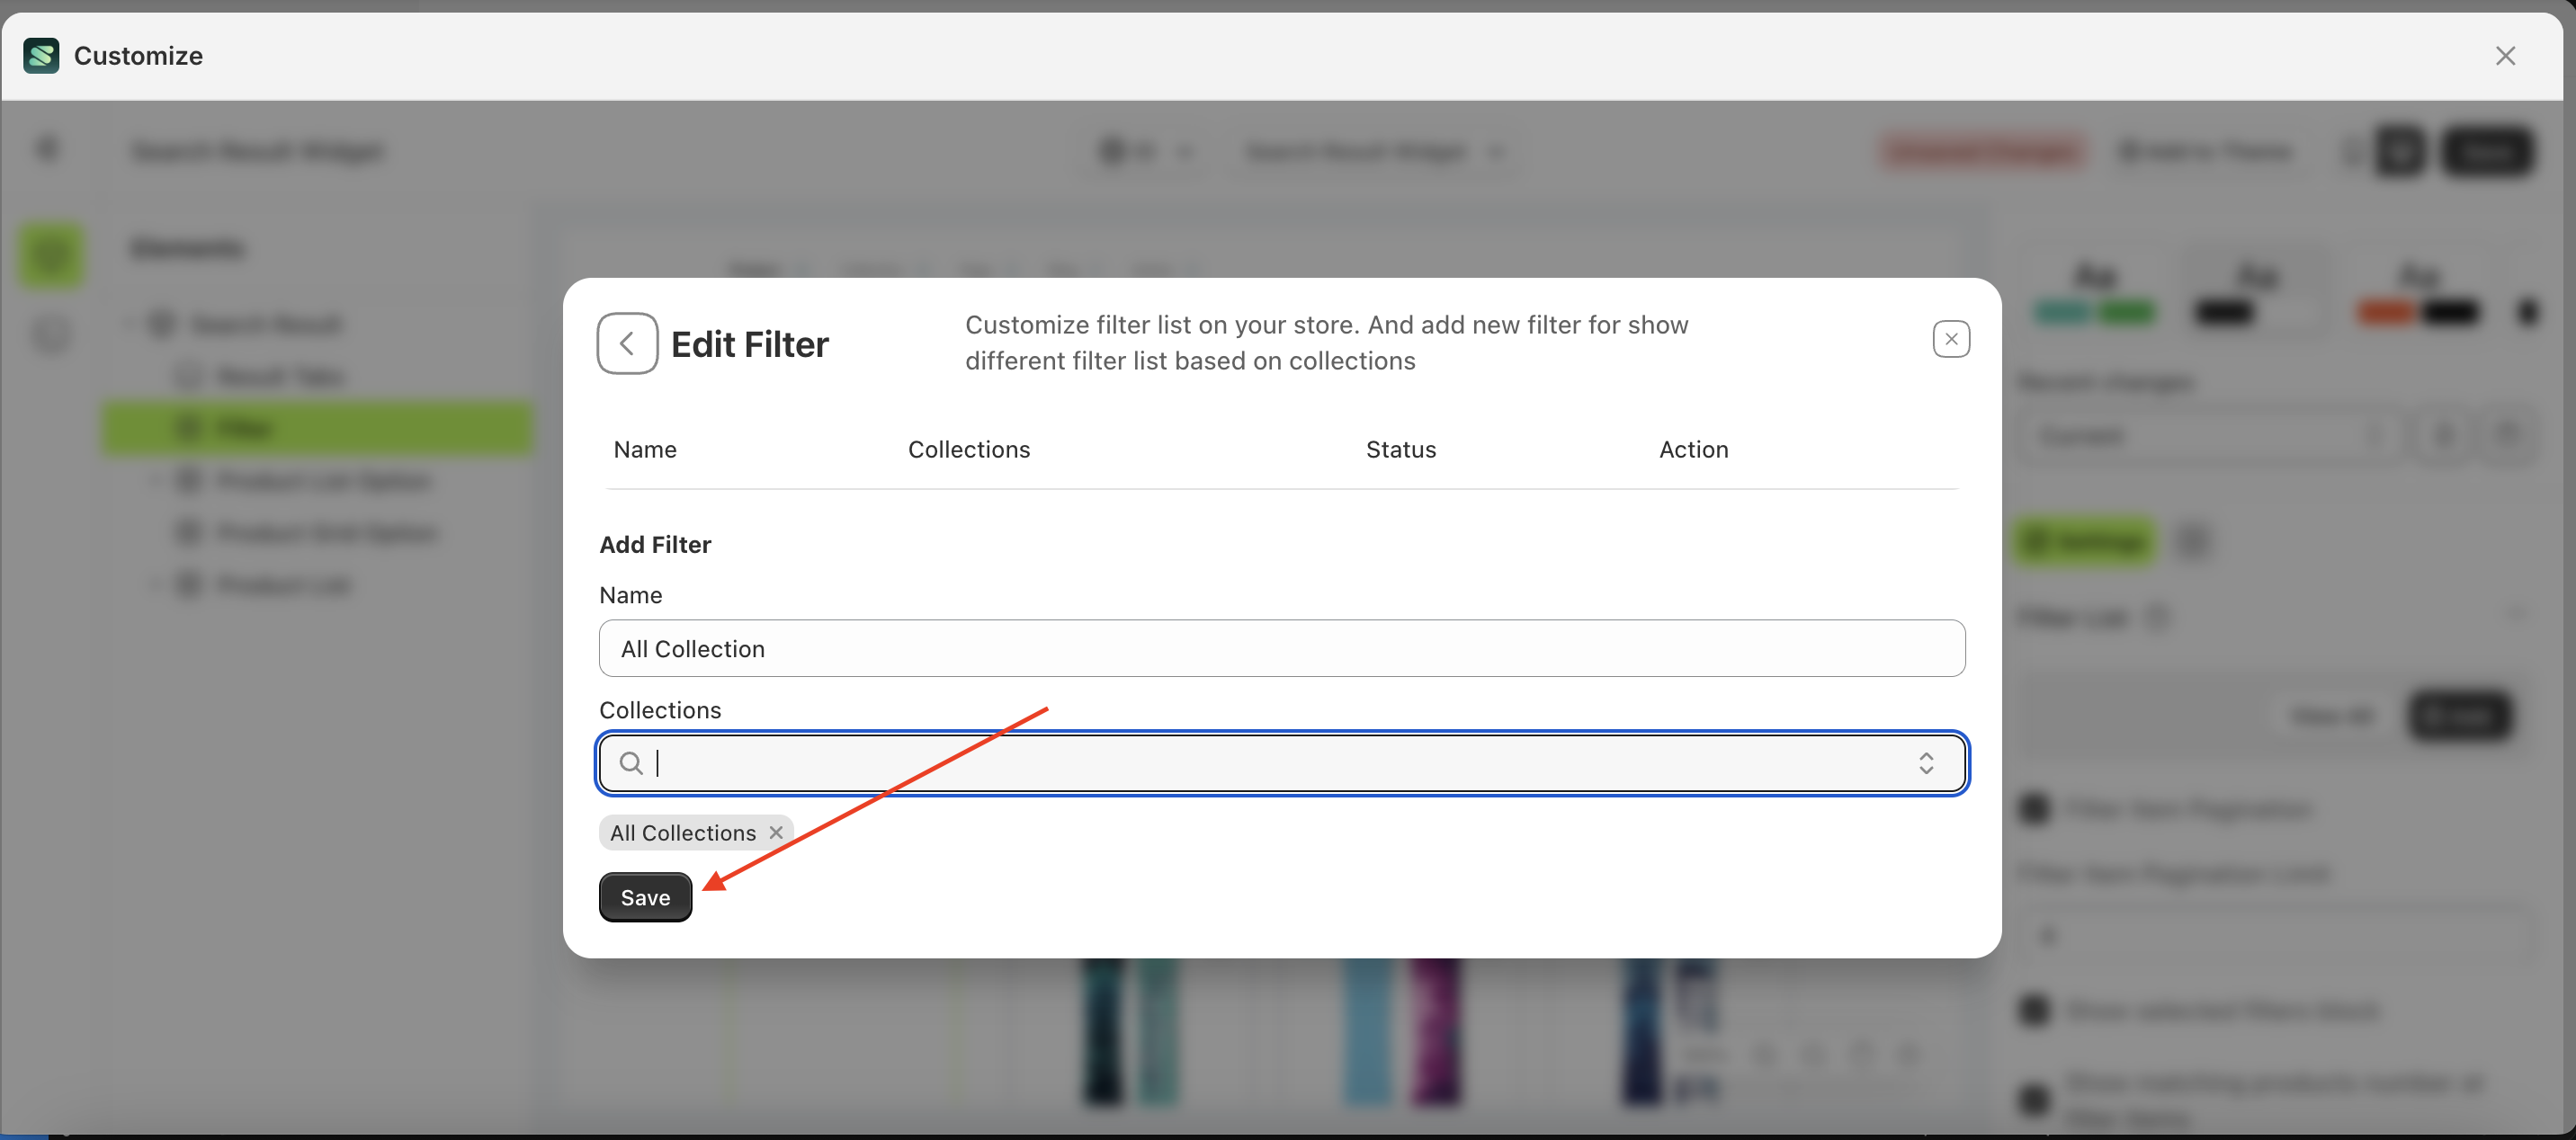
Task: Click the Name field containing All Collection
Action: [1281, 649]
